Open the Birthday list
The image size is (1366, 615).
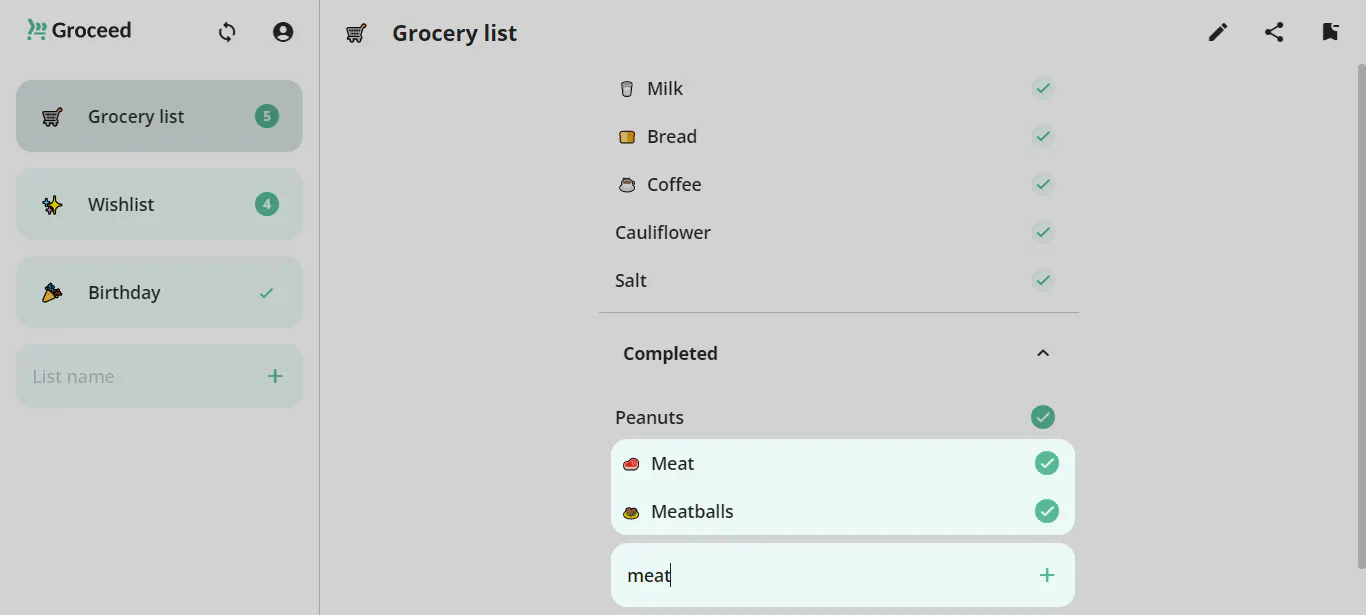coord(159,292)
